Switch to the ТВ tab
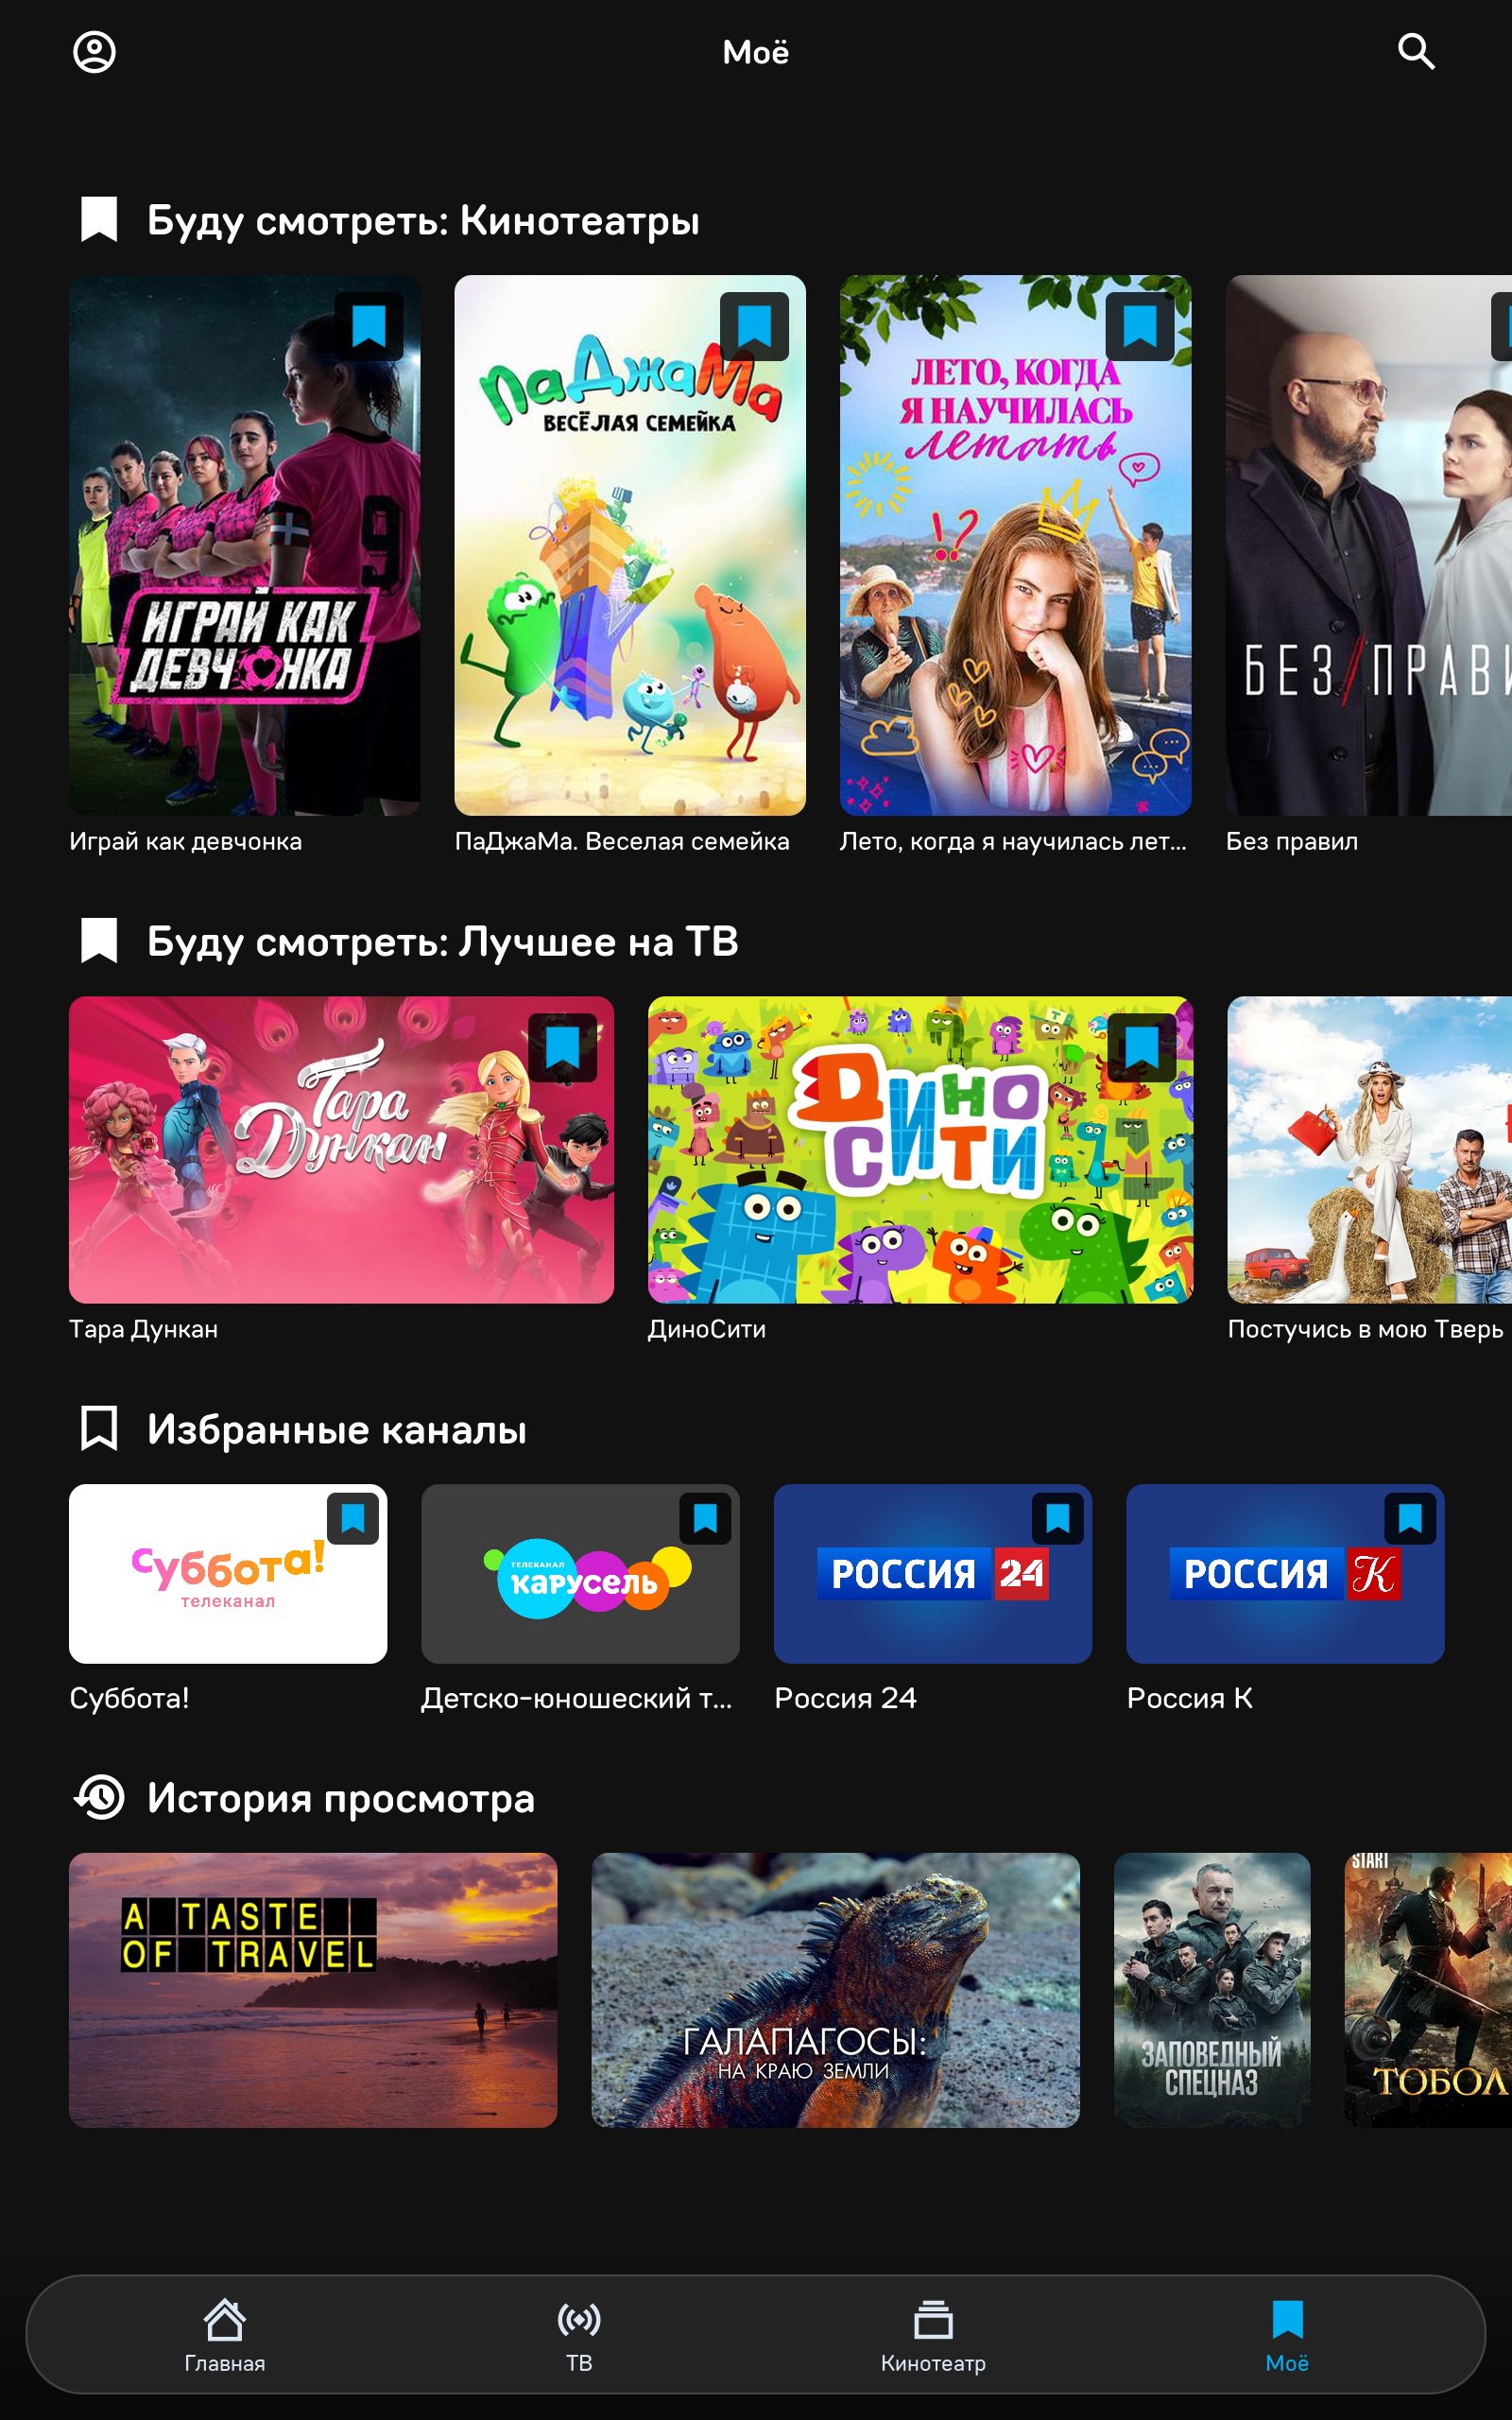This screenshot has width=1512, height=2420. point(579,2336)
